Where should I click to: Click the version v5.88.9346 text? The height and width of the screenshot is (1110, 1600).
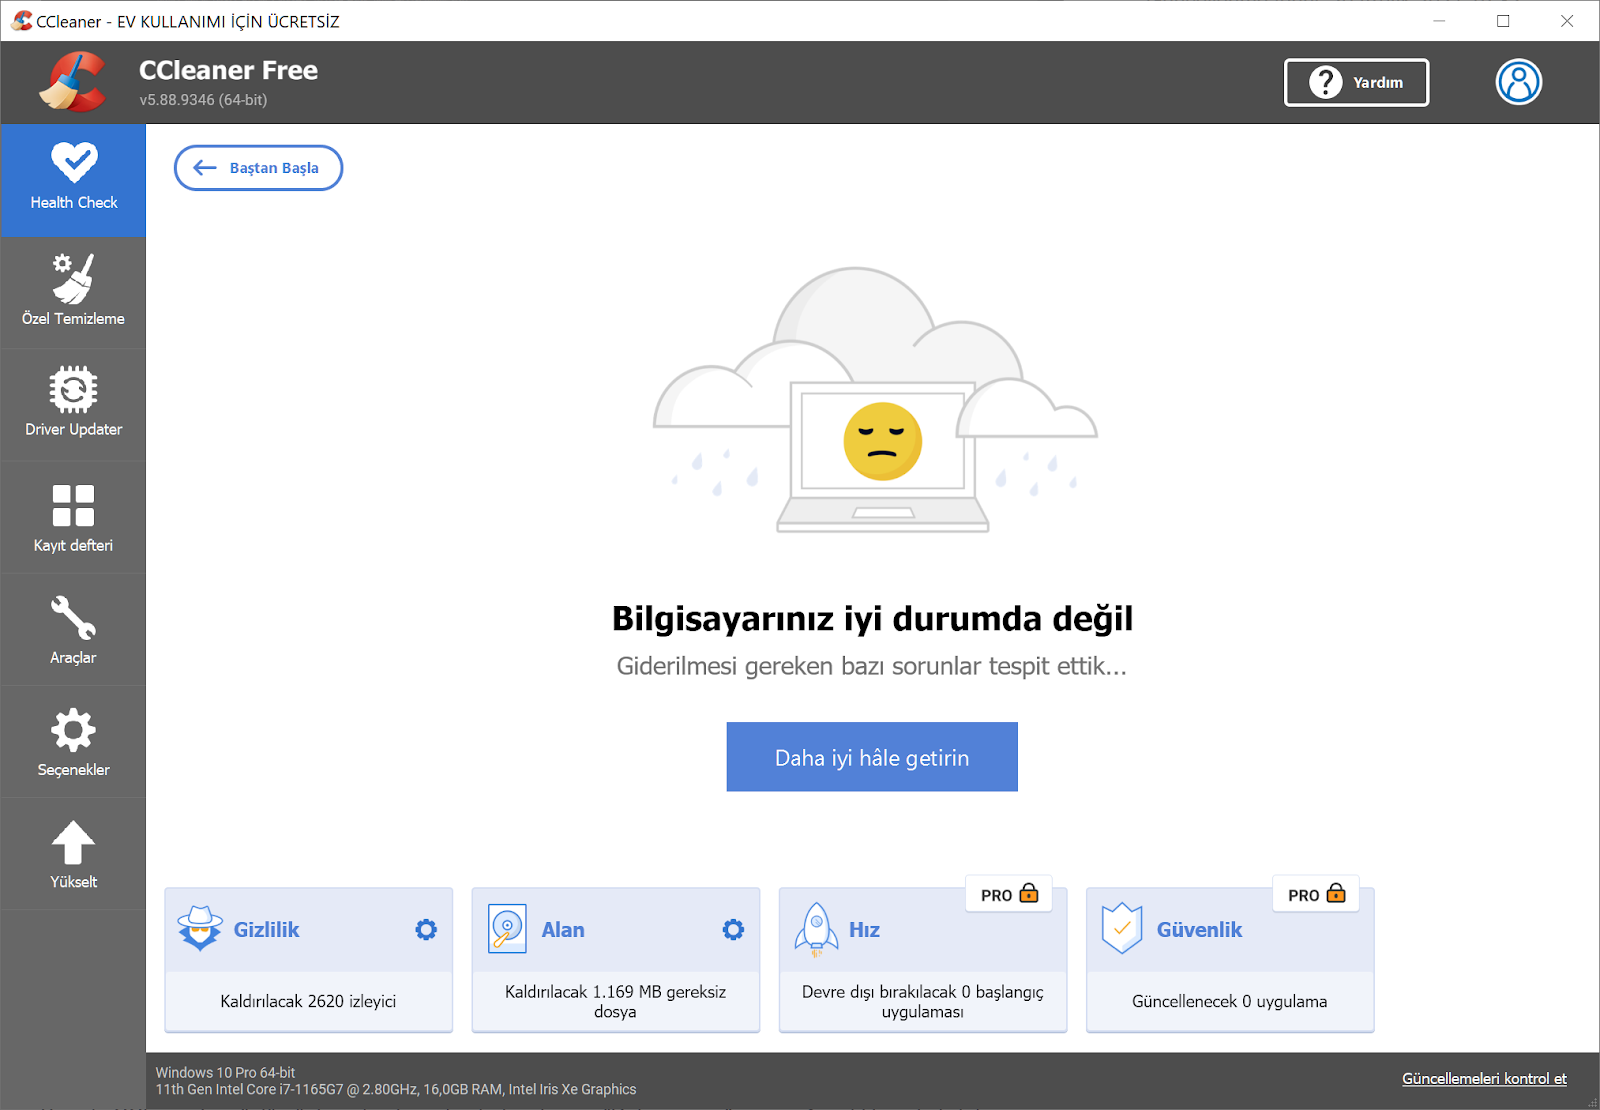click(203, 100)
